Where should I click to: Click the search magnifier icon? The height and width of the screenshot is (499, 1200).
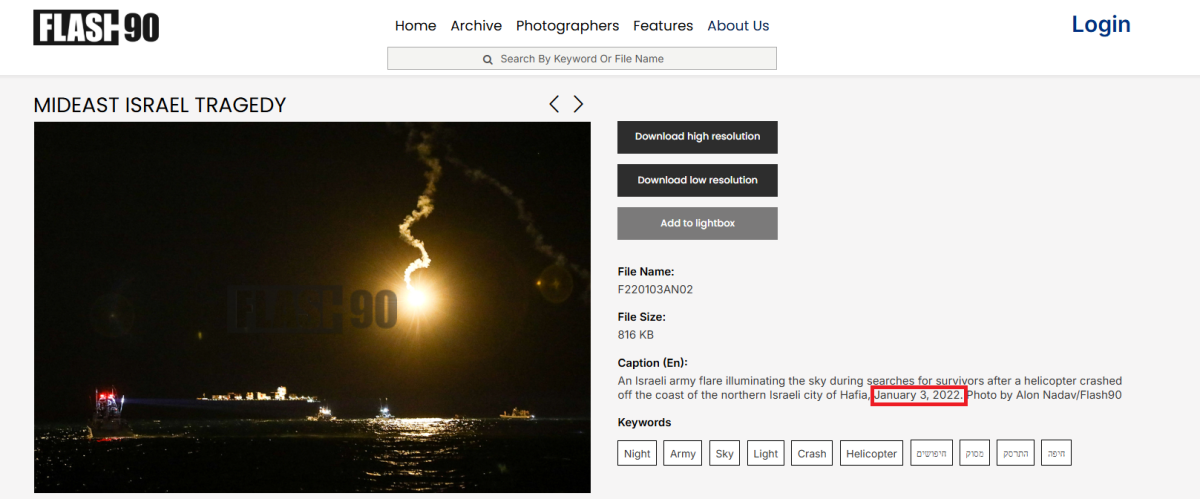coord(488,59)
